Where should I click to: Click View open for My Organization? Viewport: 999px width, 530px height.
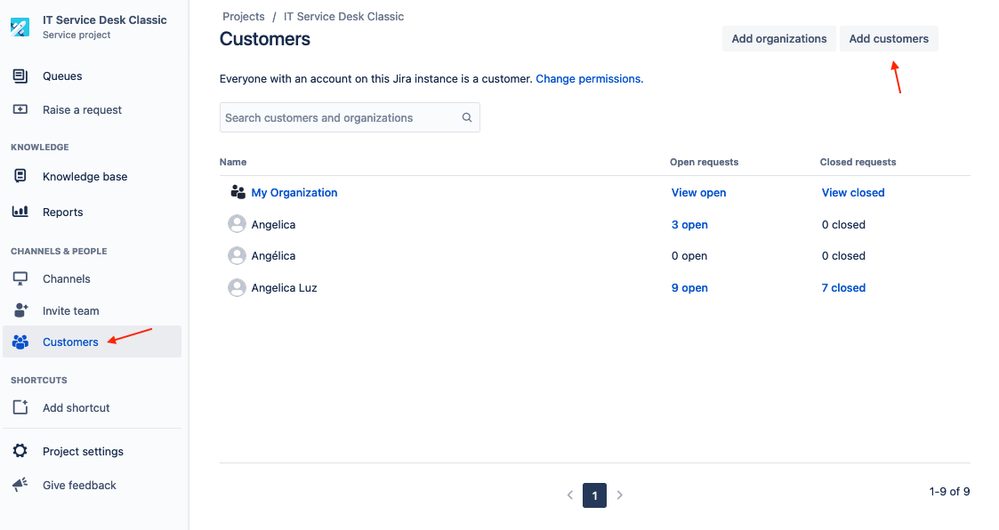[698, 192]
